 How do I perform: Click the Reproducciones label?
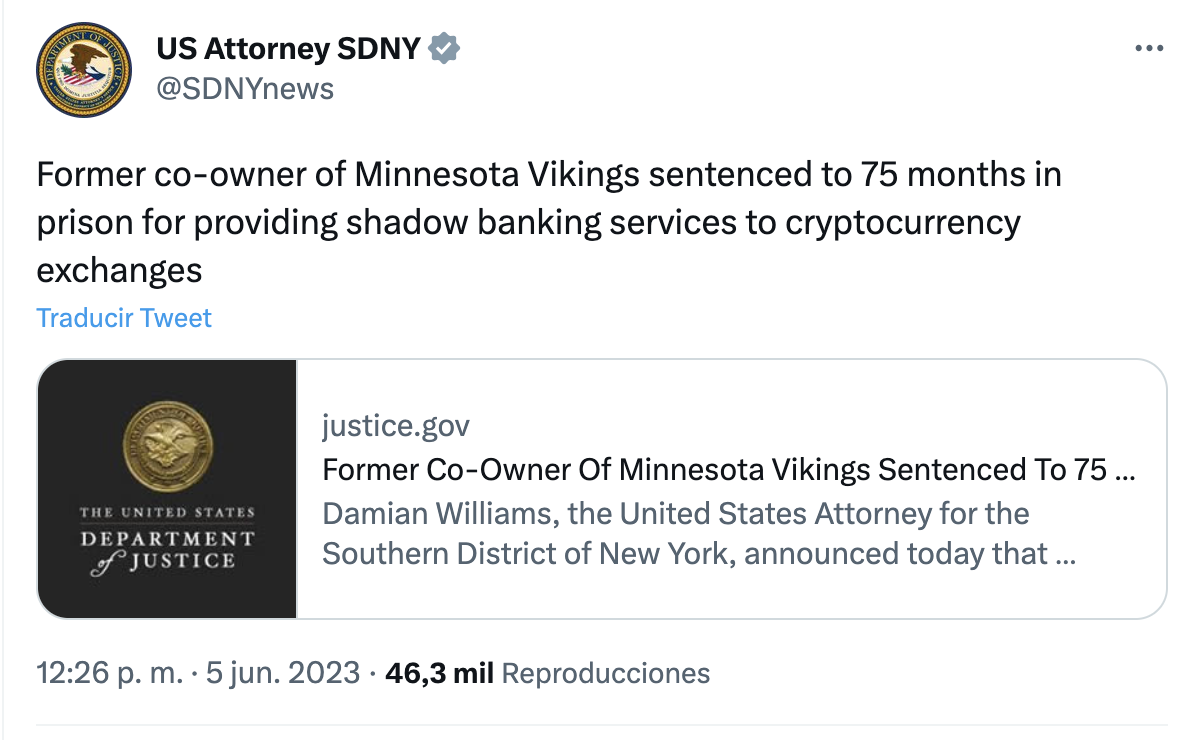605,673
